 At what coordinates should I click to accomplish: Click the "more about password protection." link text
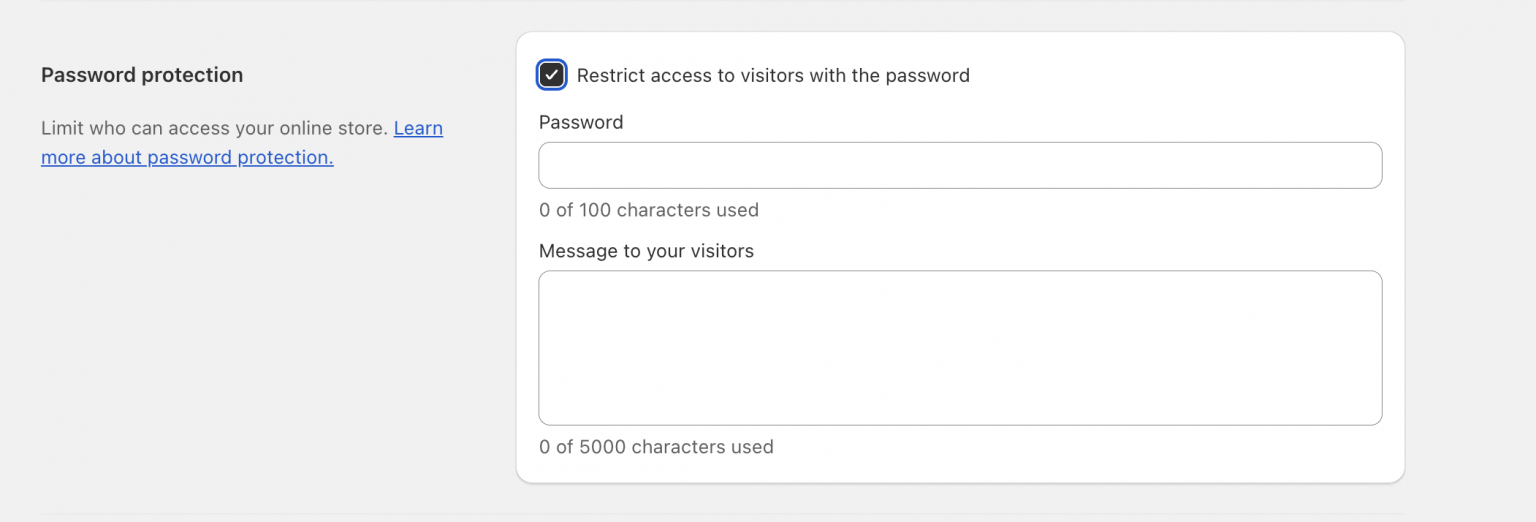(187, 158)
